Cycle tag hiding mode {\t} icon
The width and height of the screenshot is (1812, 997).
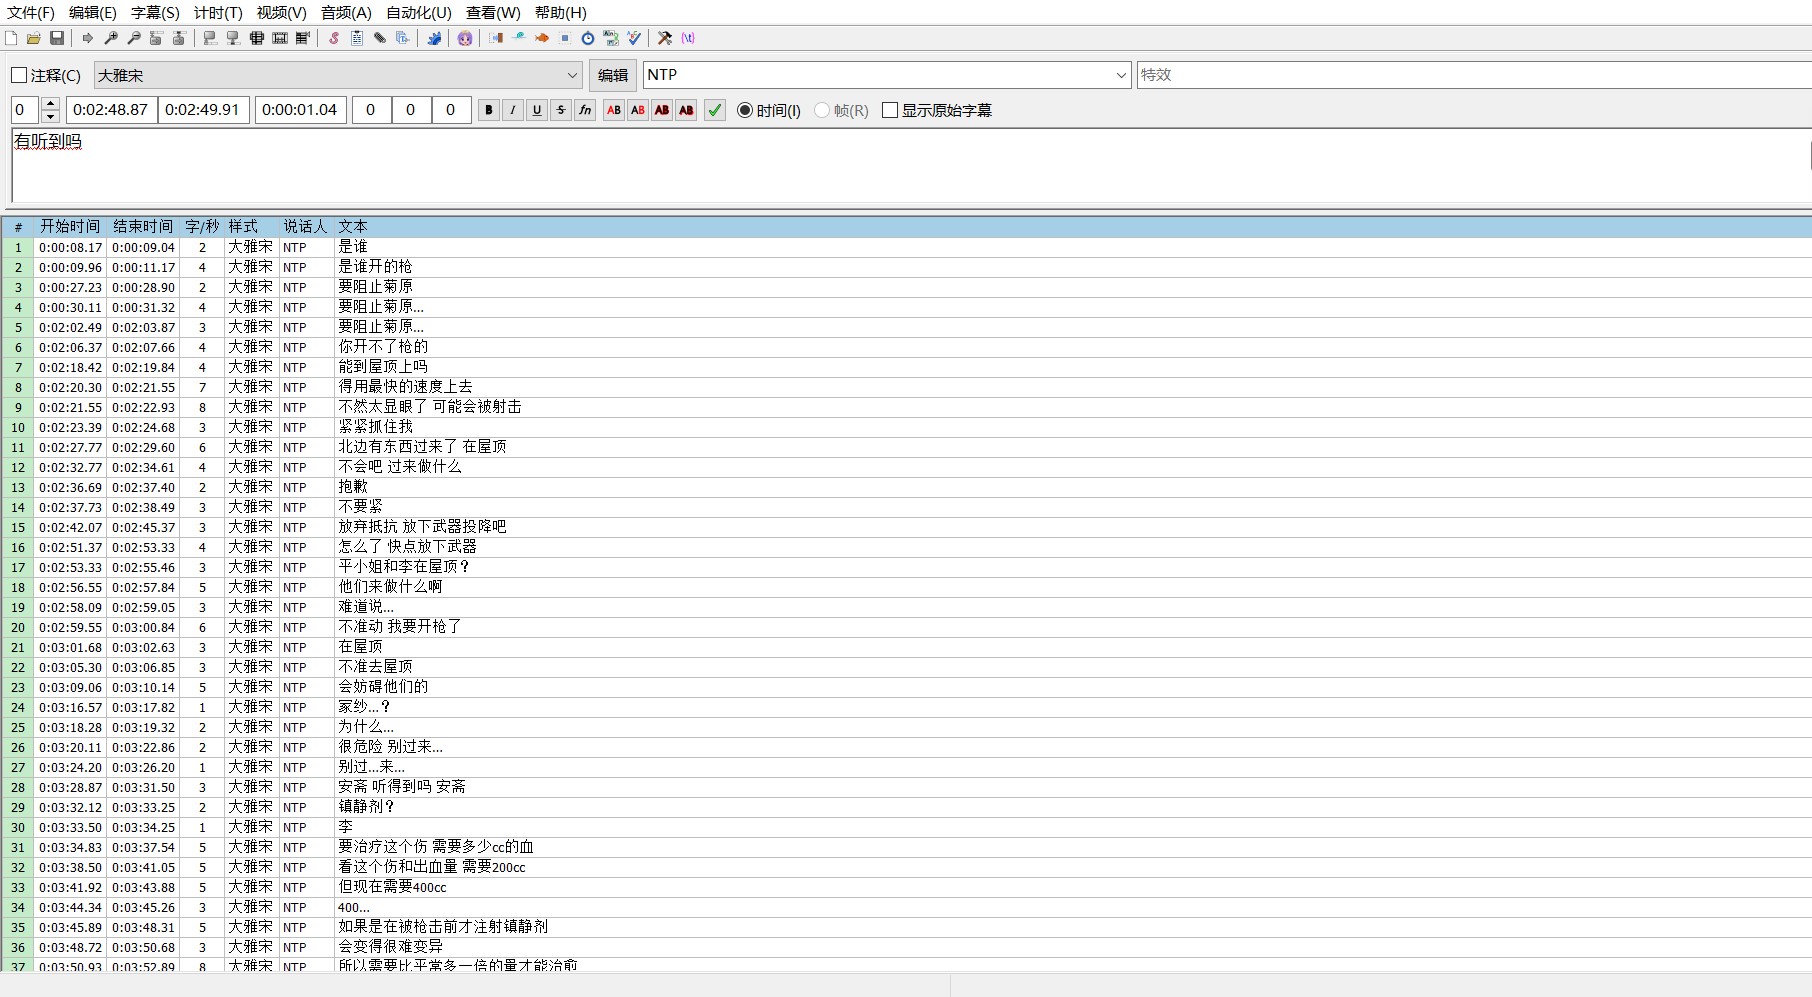click(x=688, y=38)
